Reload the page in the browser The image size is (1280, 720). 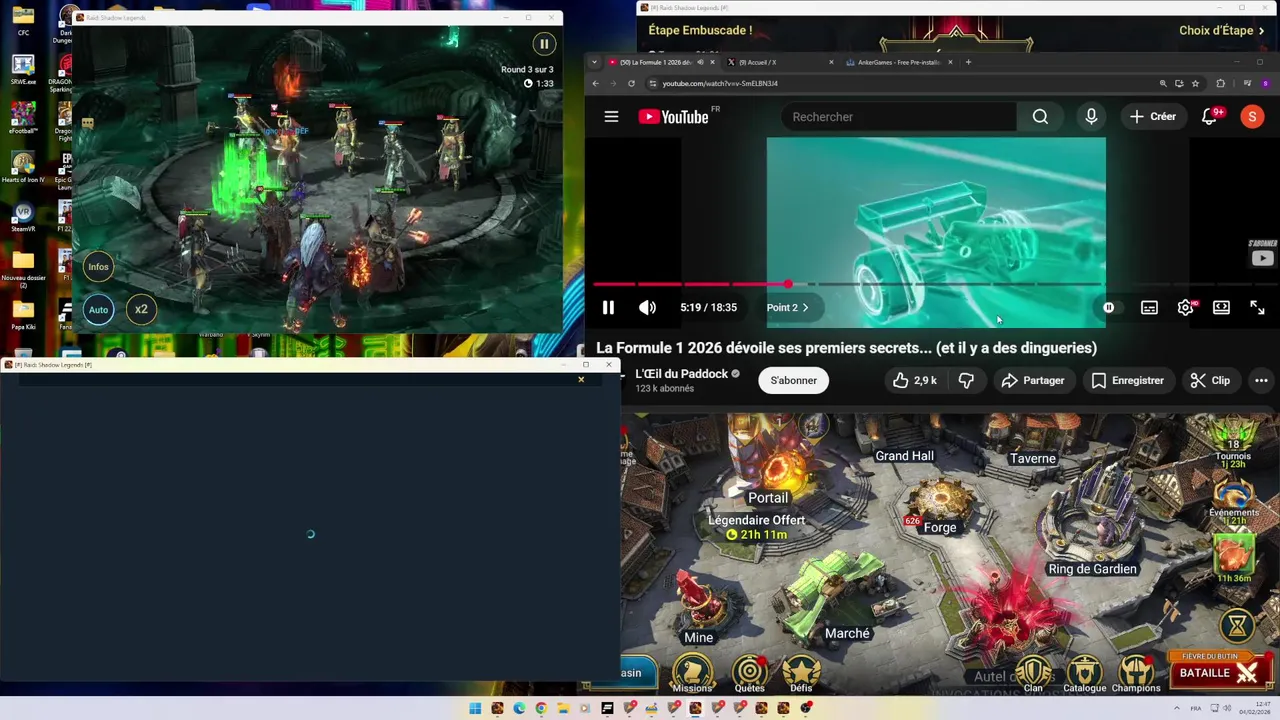631,84
